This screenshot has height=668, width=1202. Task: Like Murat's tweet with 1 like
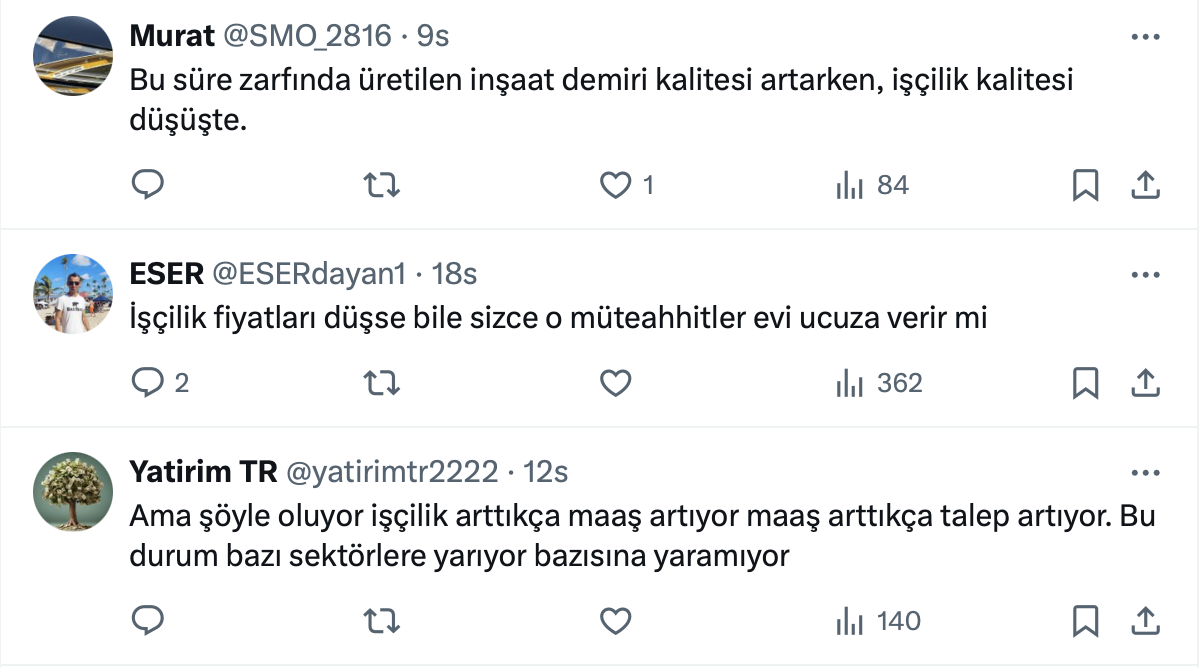[616, 185]
